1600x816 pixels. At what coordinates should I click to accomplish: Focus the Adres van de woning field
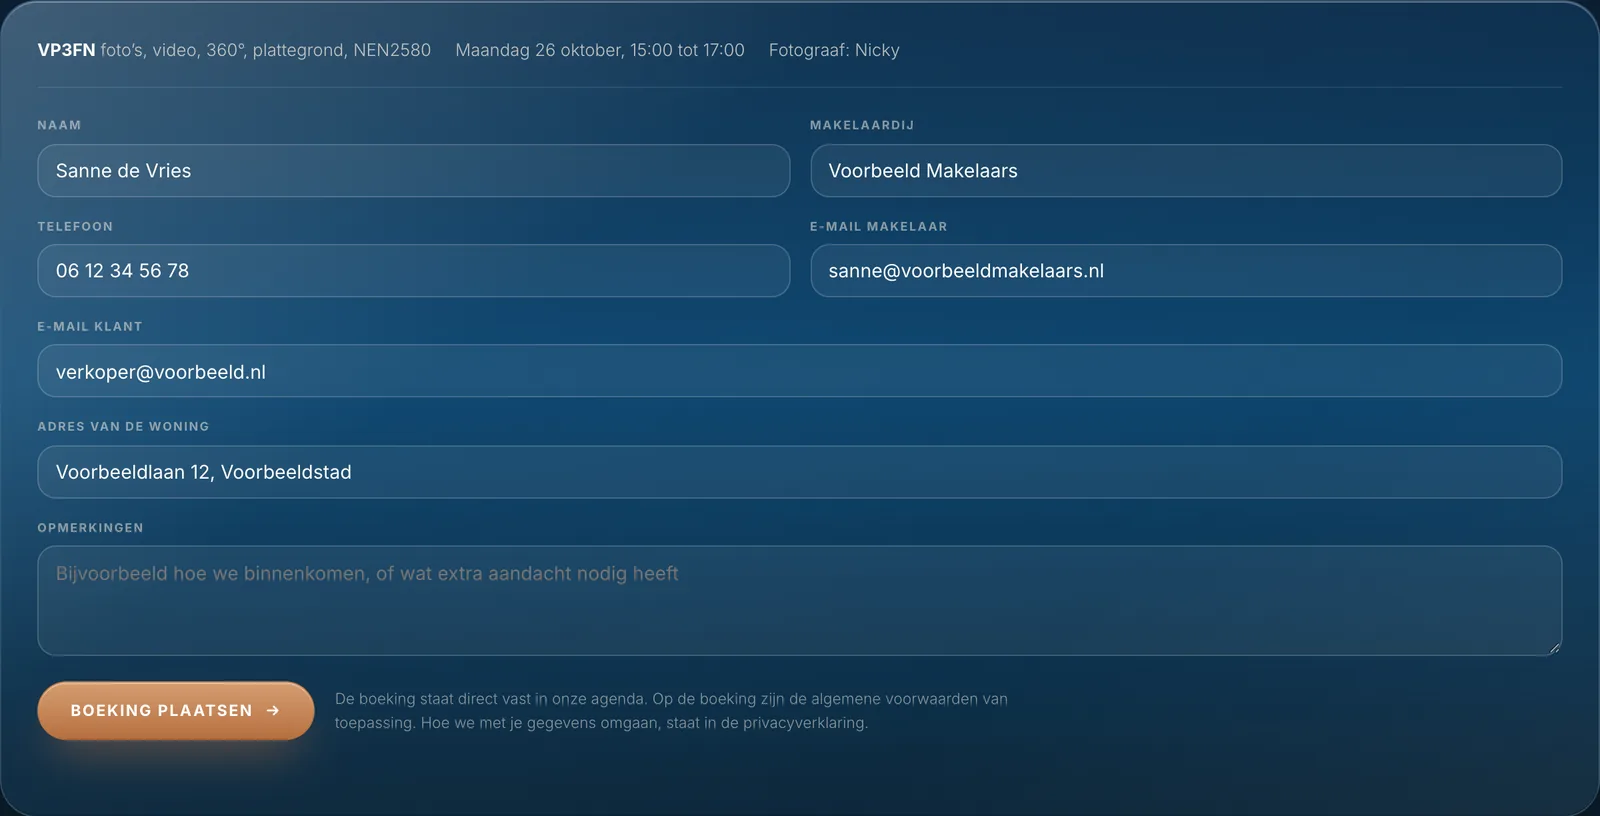800,472
